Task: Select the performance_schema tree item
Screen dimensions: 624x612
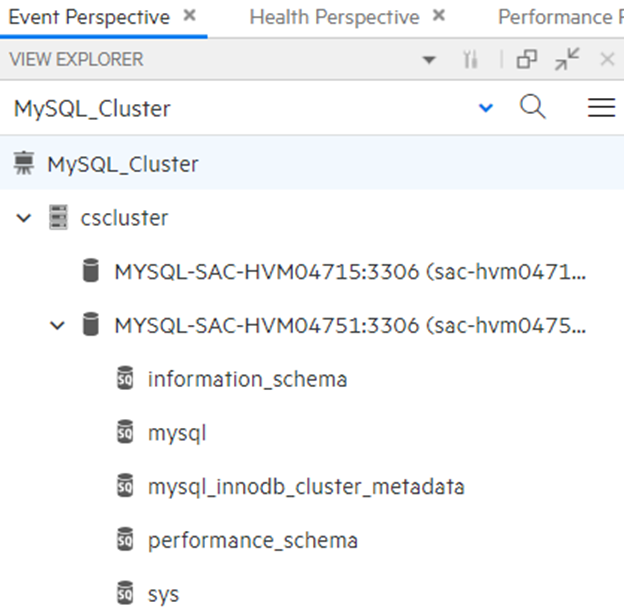Action: [253, 540]
